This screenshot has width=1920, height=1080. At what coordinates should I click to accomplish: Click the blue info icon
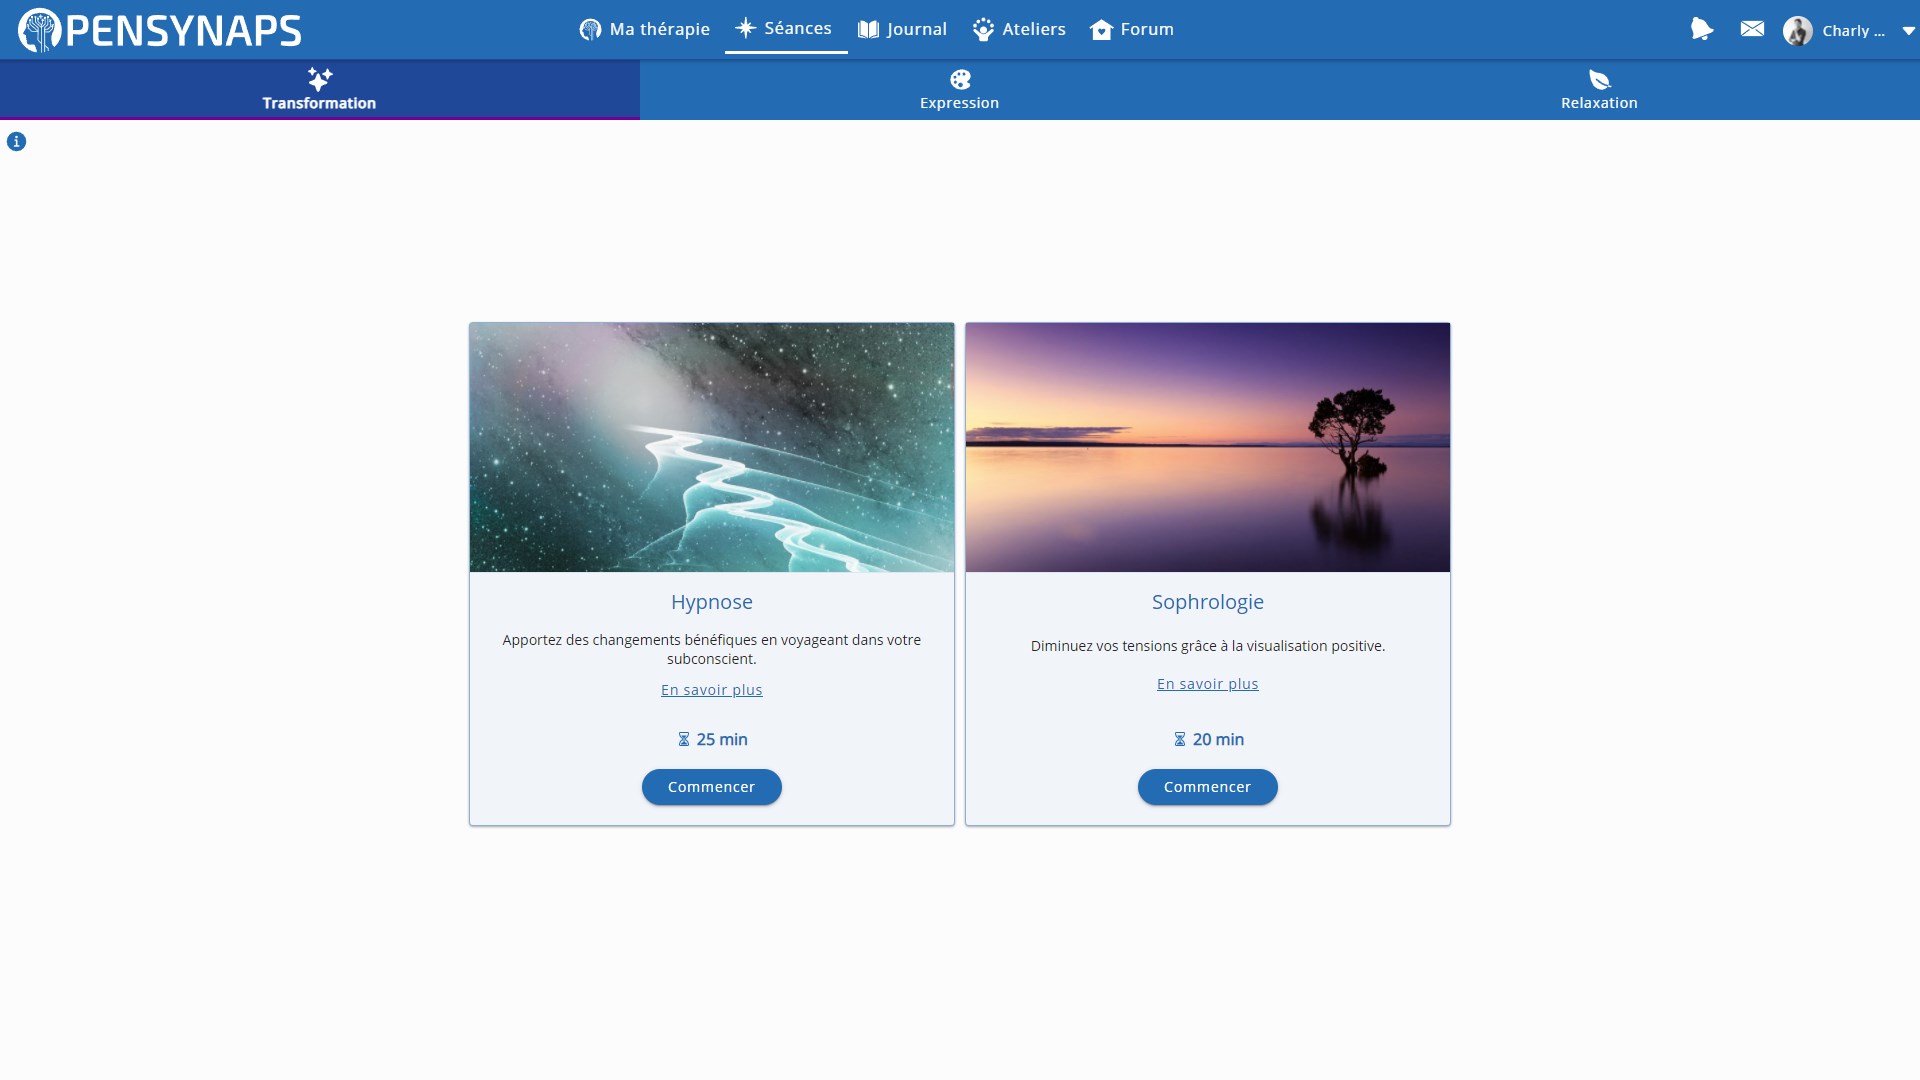coord(16,142)
